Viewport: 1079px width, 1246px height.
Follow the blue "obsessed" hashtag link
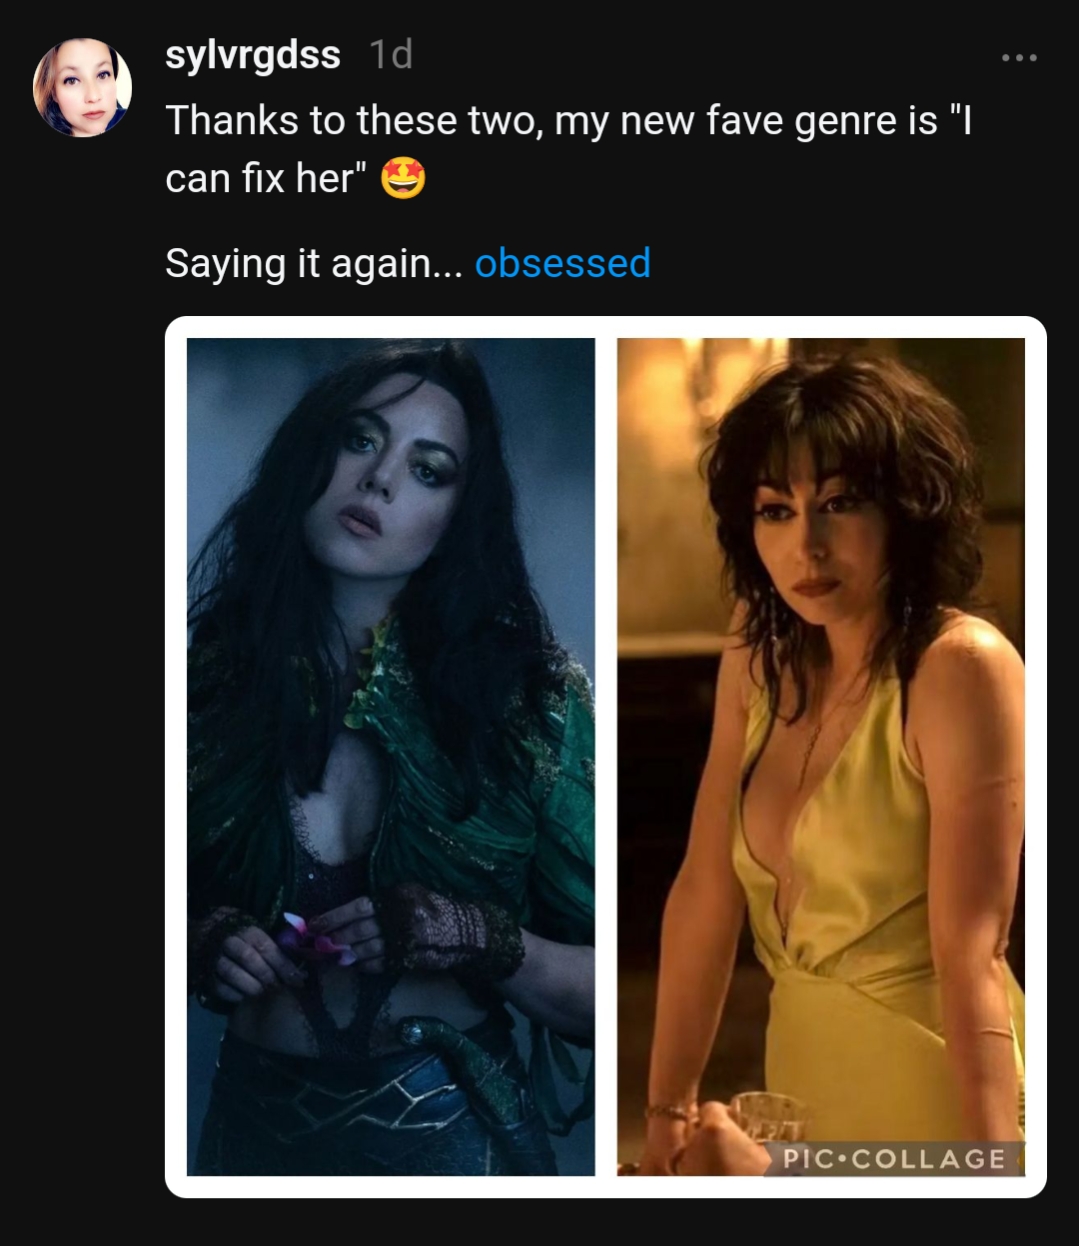click(562, 263)
